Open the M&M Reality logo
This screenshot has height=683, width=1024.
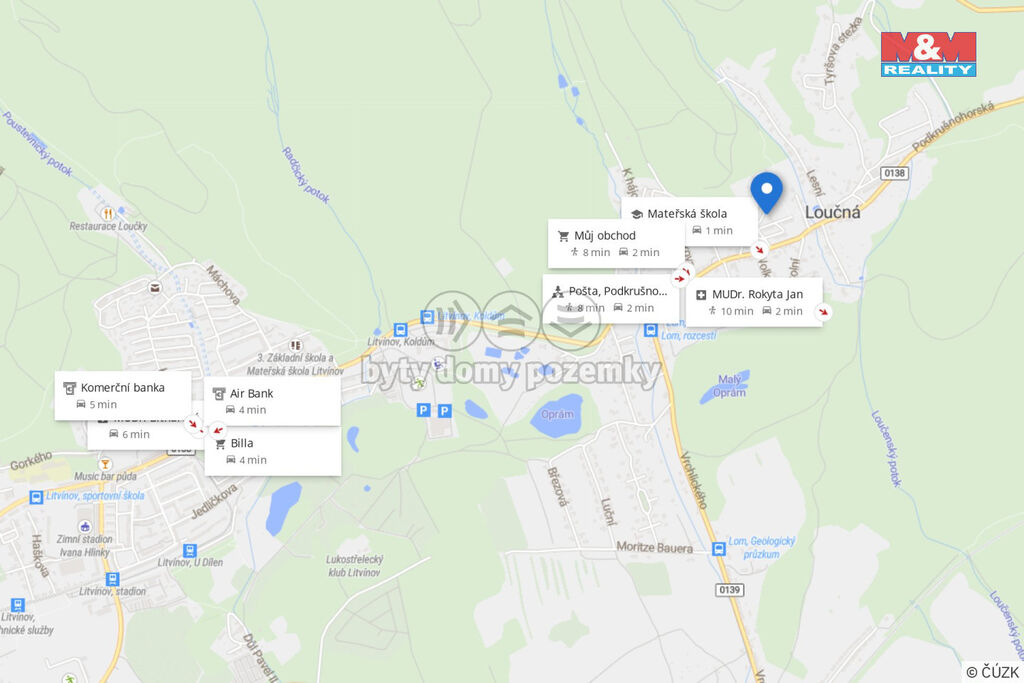point(928,54)
